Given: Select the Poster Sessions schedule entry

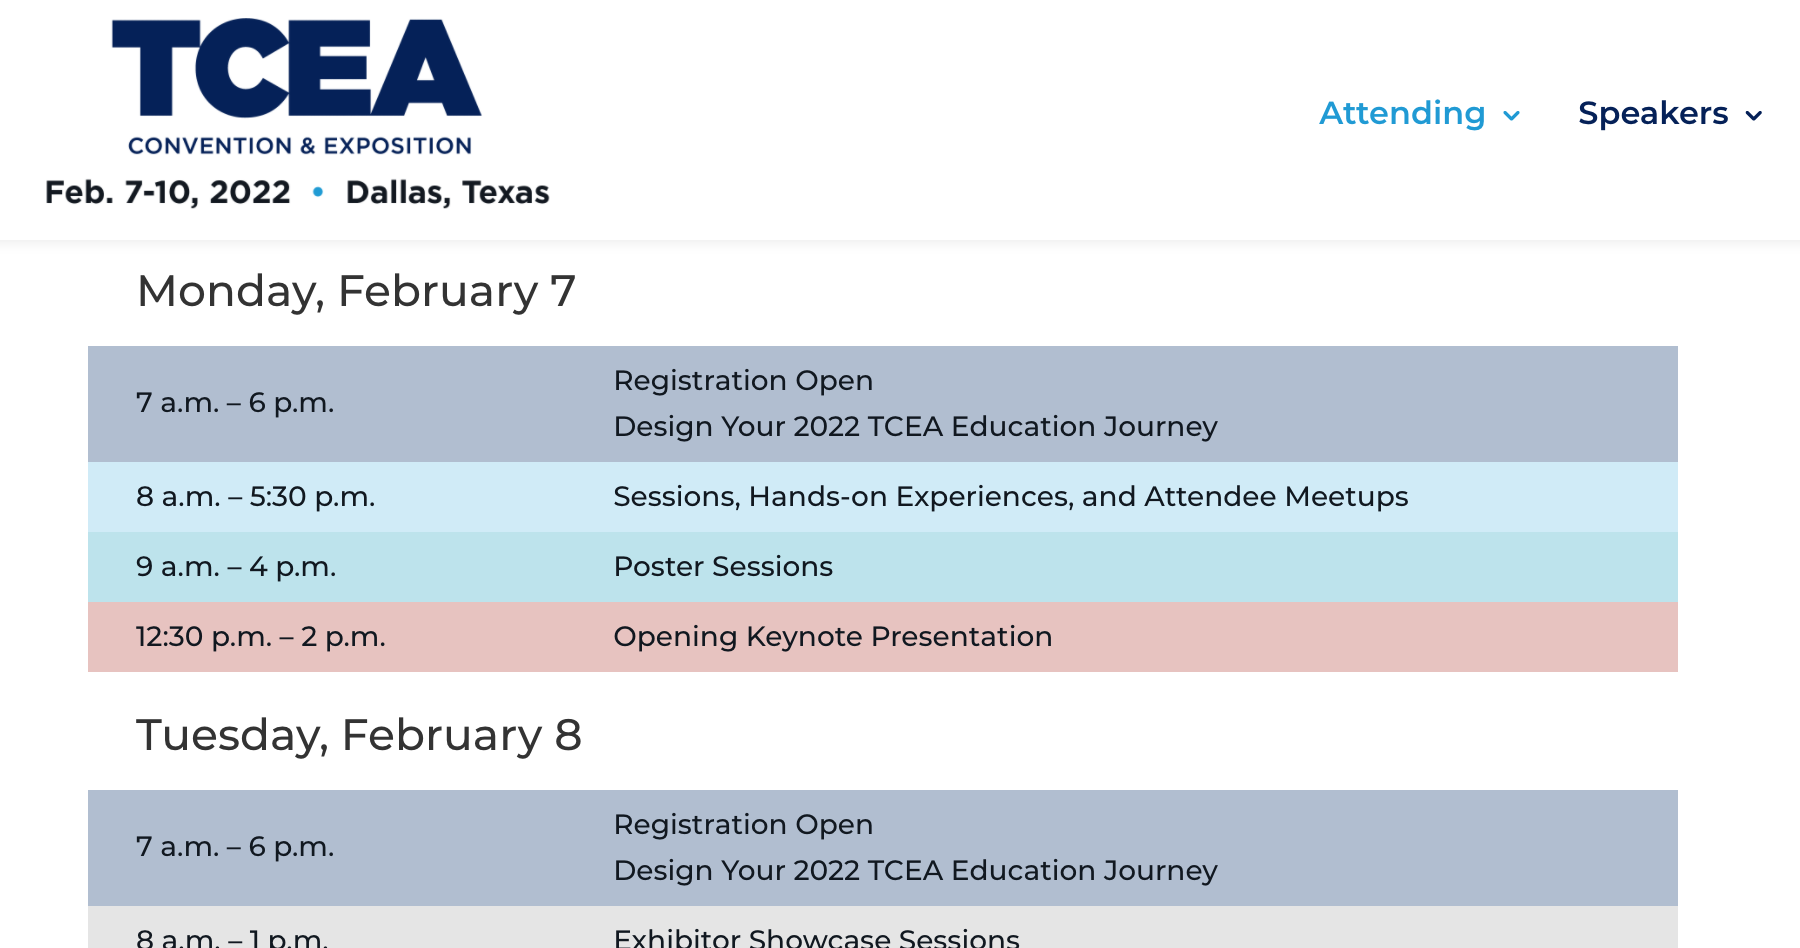Looking at the screenshot, I should click(723, 567).
